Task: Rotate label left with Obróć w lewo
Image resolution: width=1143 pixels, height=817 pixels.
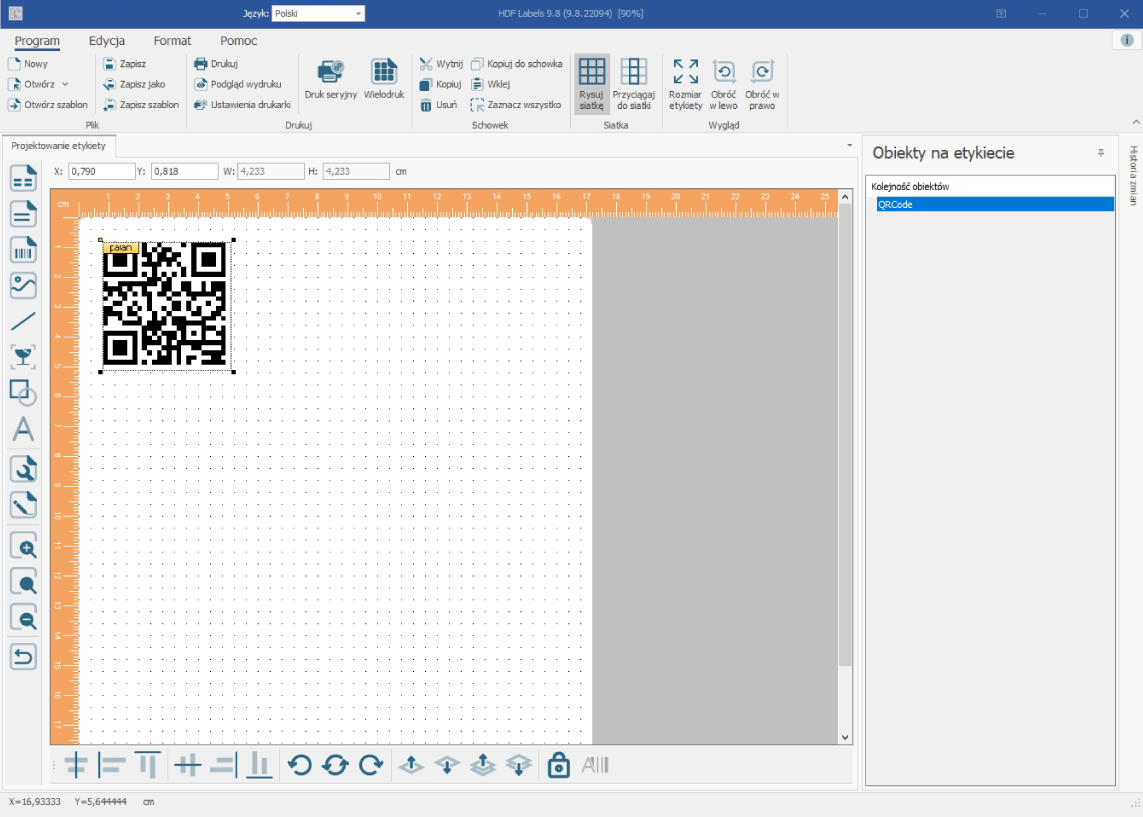Action: (x=723, y=85)
